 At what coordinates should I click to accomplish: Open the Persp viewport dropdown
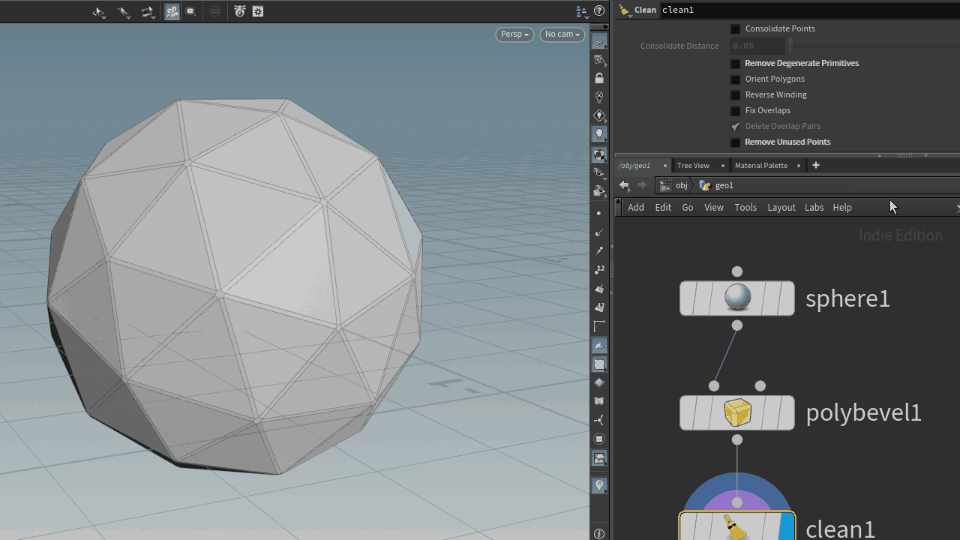point(515,34)
